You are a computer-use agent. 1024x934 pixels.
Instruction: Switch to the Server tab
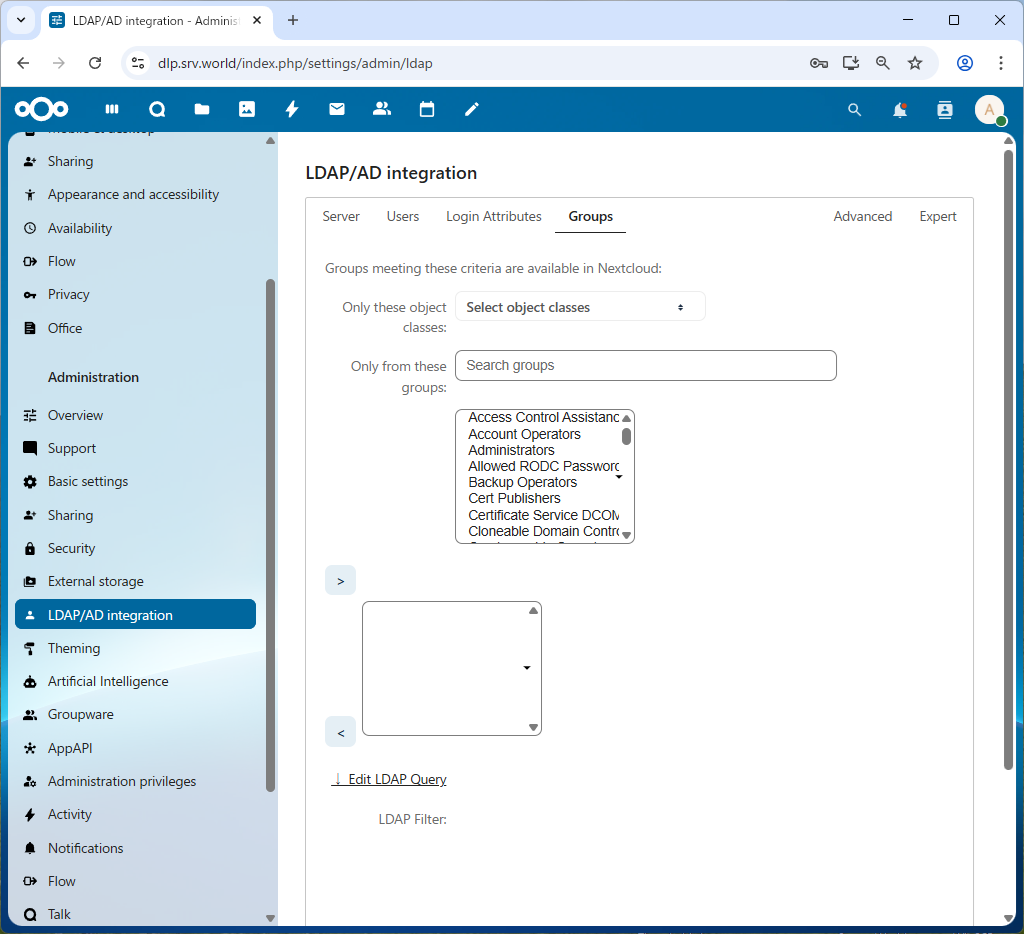tap(341, 216)
